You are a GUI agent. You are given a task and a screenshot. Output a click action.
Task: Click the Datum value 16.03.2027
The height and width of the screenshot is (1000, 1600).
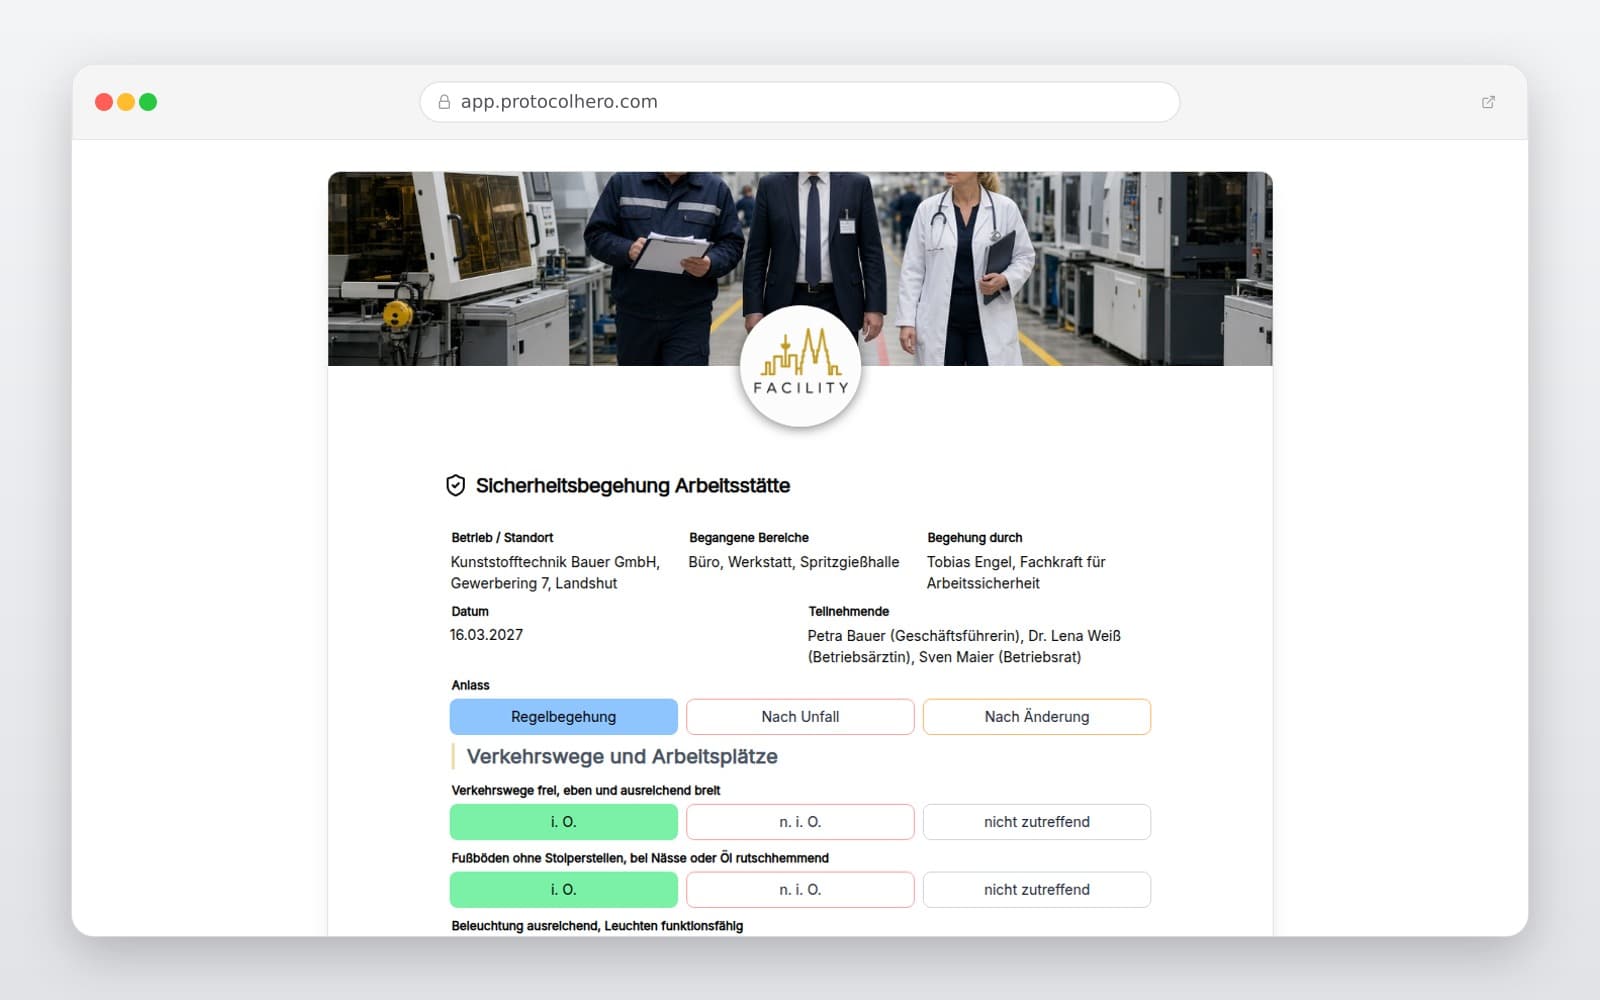[x=486, y=635]
